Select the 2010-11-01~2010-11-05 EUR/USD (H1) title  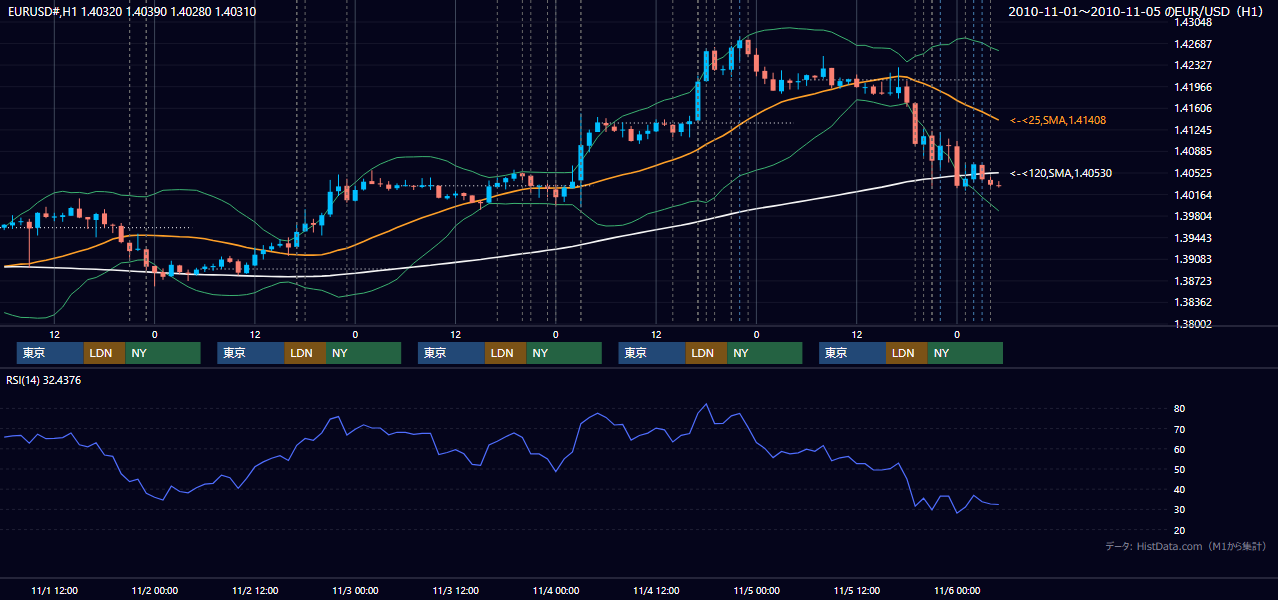pos(1138,12)
